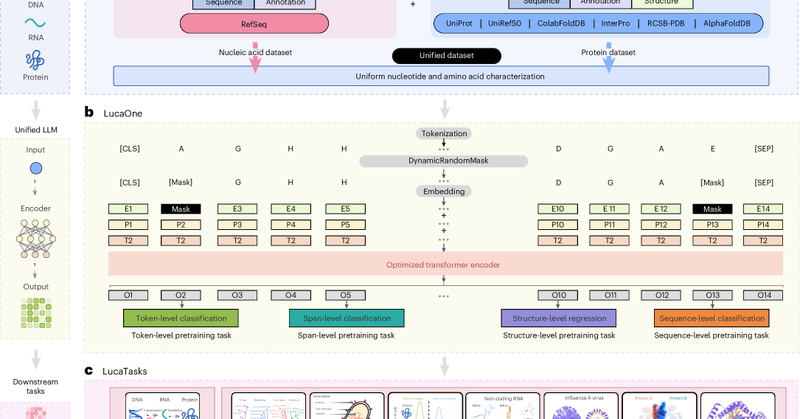Click the teal Span-level classification box
This screenshot has width=800, height=419.
[x=347, y=318]
